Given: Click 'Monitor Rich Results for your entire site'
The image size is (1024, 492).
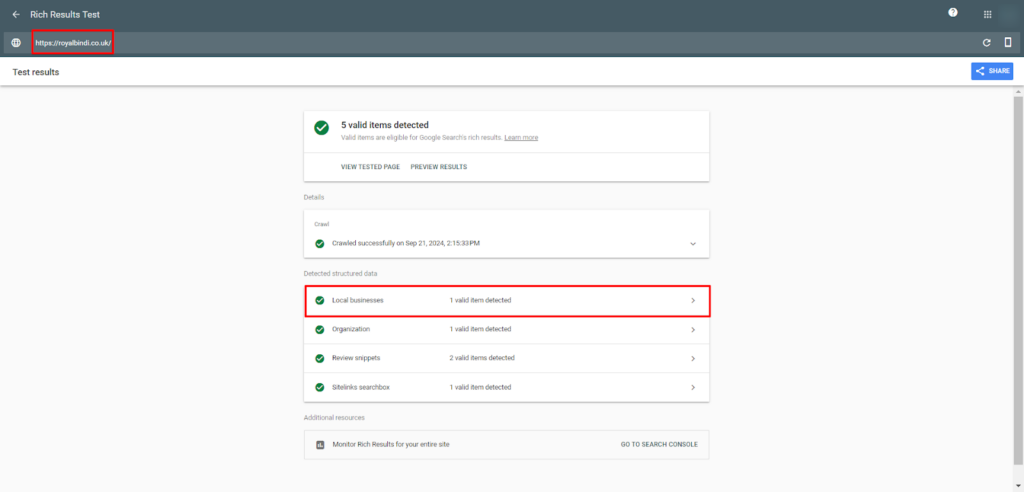Looking at the screenshot, I should [391, 444].
